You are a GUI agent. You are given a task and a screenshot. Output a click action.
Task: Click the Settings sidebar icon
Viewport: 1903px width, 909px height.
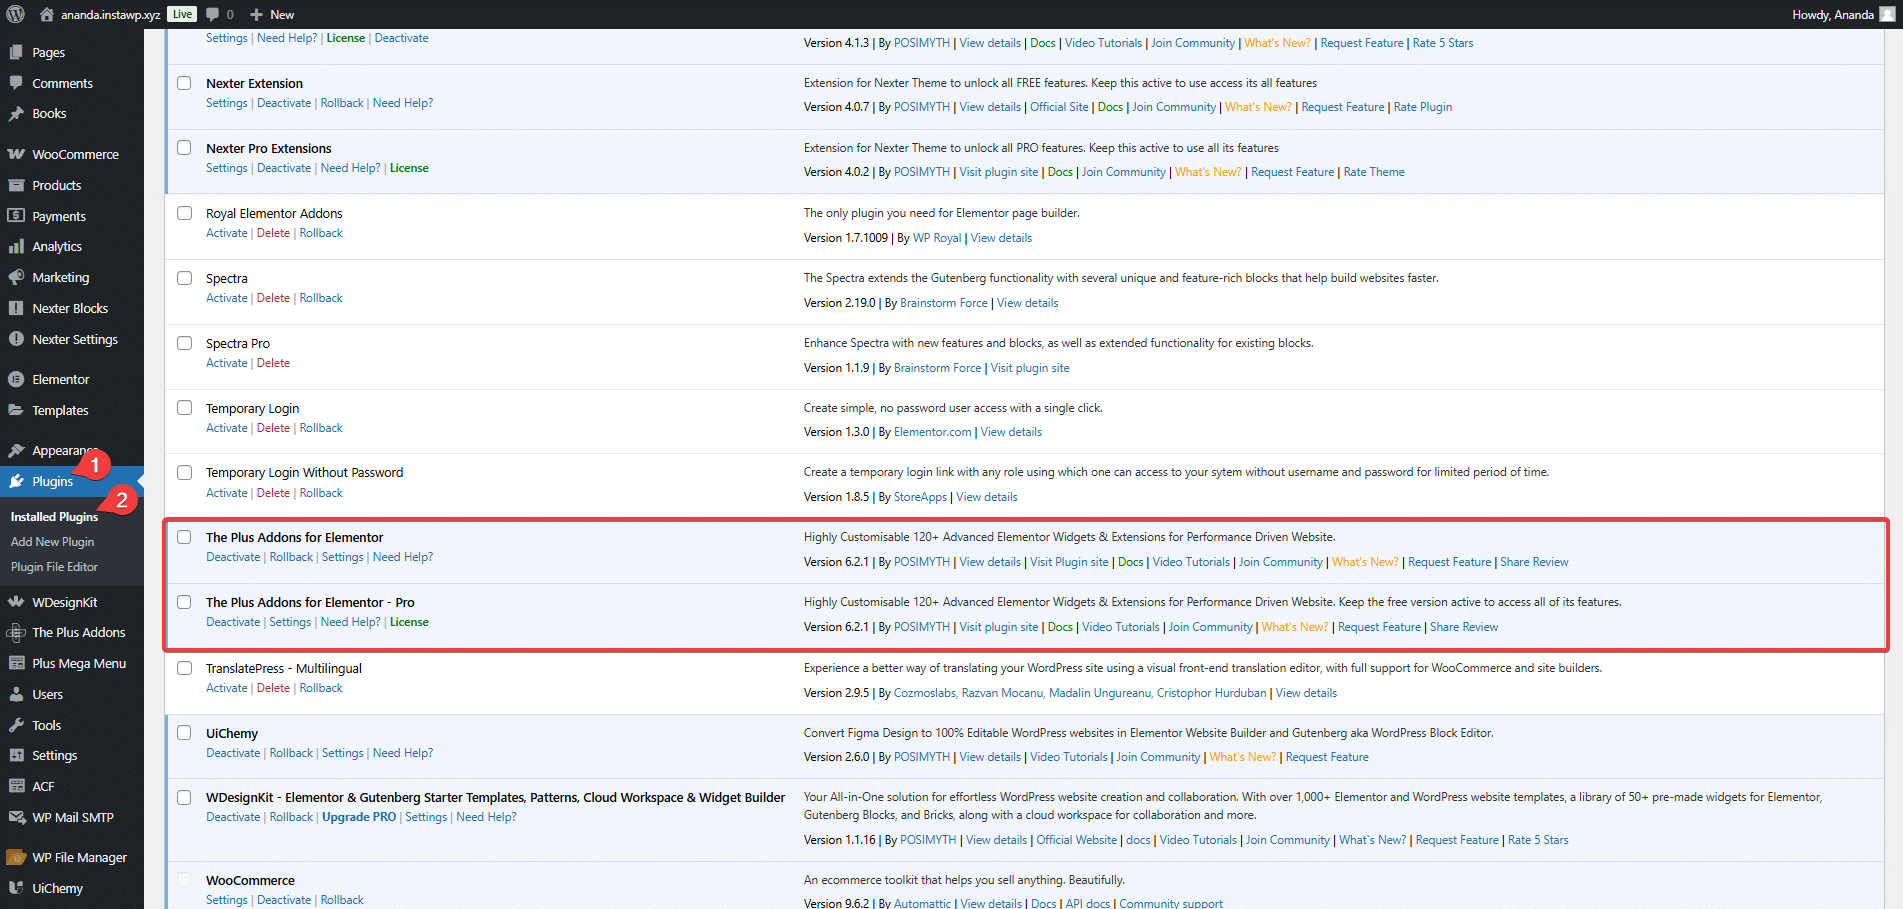click(x=16, y=755)
